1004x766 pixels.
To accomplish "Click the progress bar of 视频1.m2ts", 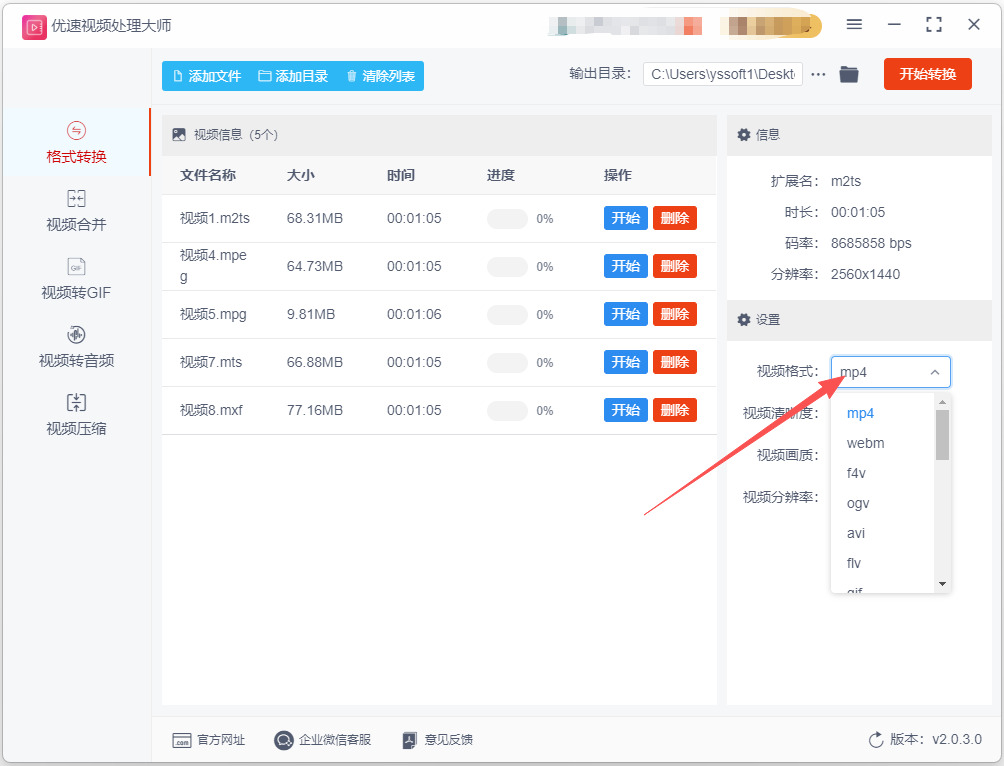I will [507, 218].
